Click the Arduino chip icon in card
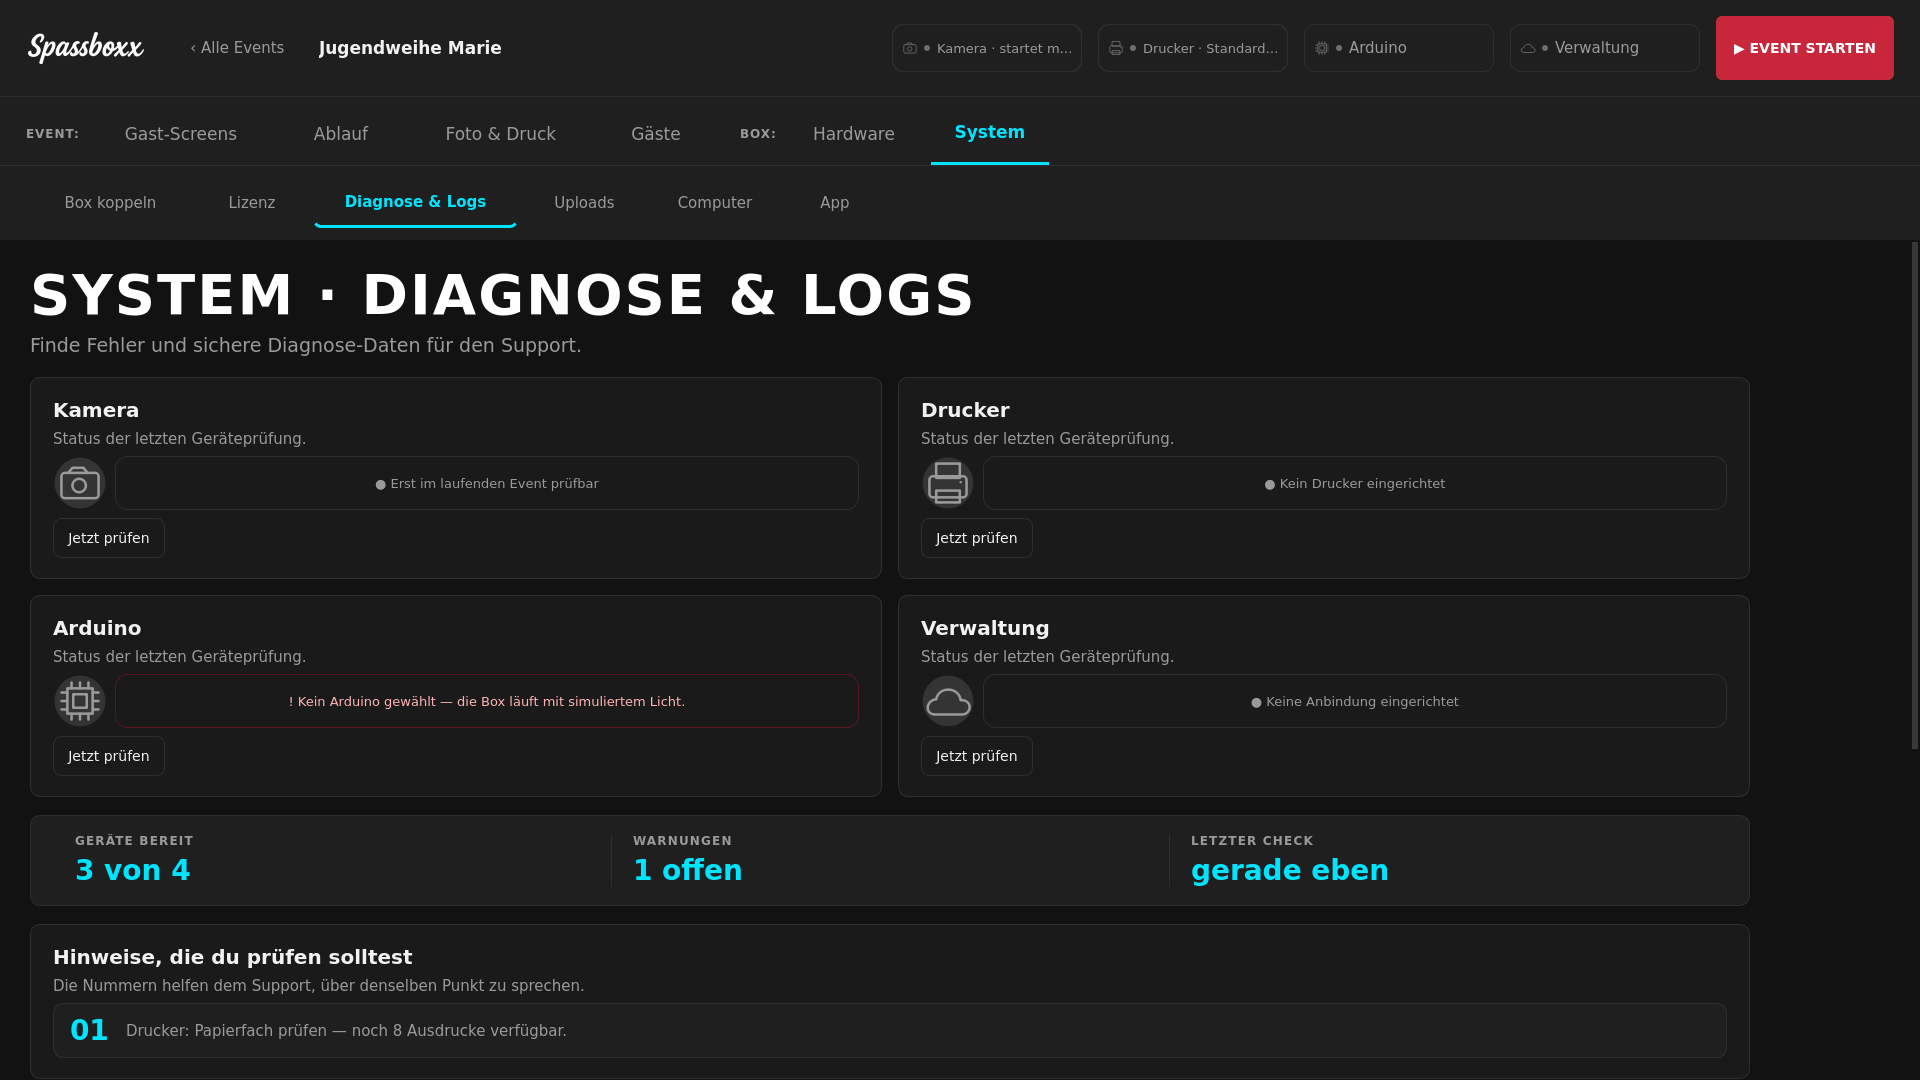1920x1080 pixels. coord(80,701)
